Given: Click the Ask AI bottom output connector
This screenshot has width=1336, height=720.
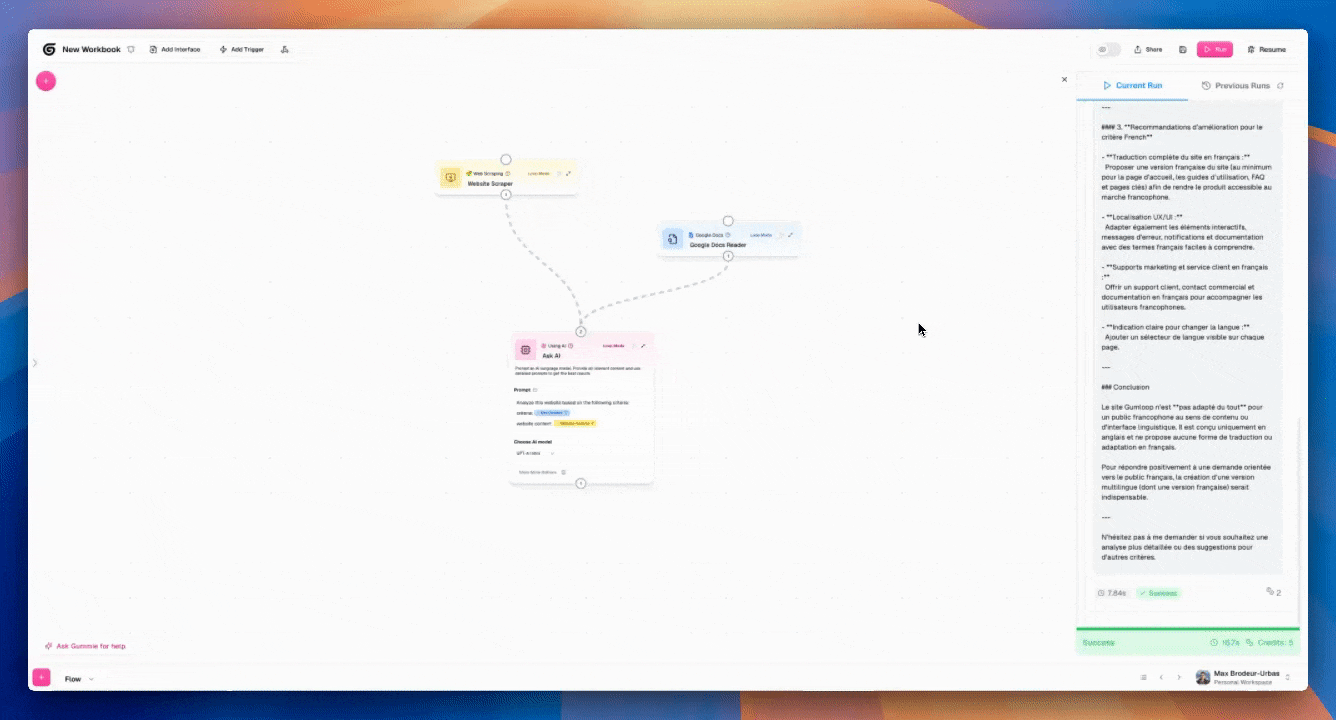Looking at the screenshot, I should pyautogui.click(x=581, y=484).
